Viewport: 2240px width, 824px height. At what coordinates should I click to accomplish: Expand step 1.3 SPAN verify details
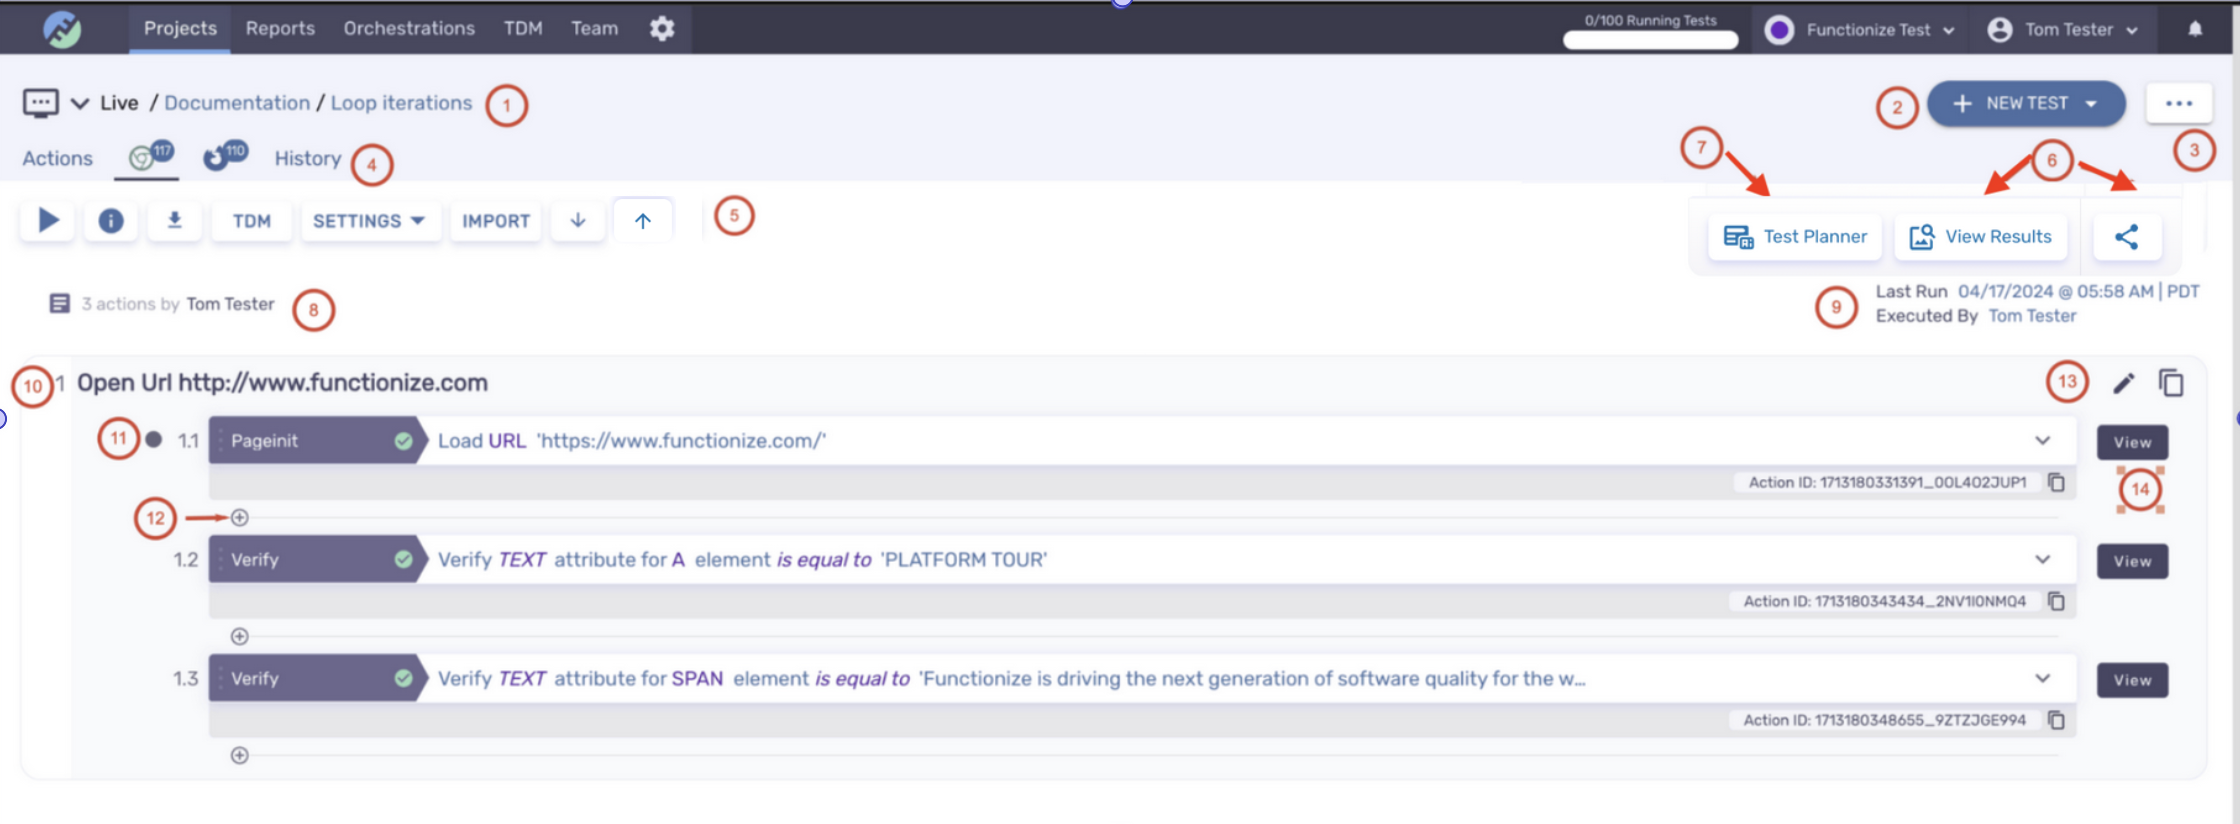pyautogui.click(x=2042, y=679)
